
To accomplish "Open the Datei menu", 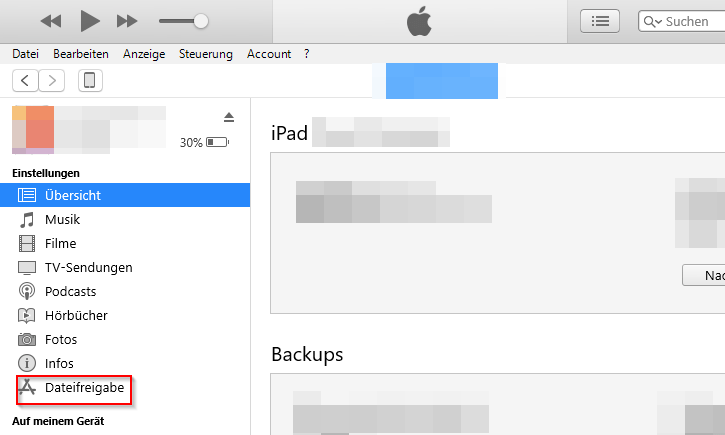I will pyautogui.click(x=26, y=54).
